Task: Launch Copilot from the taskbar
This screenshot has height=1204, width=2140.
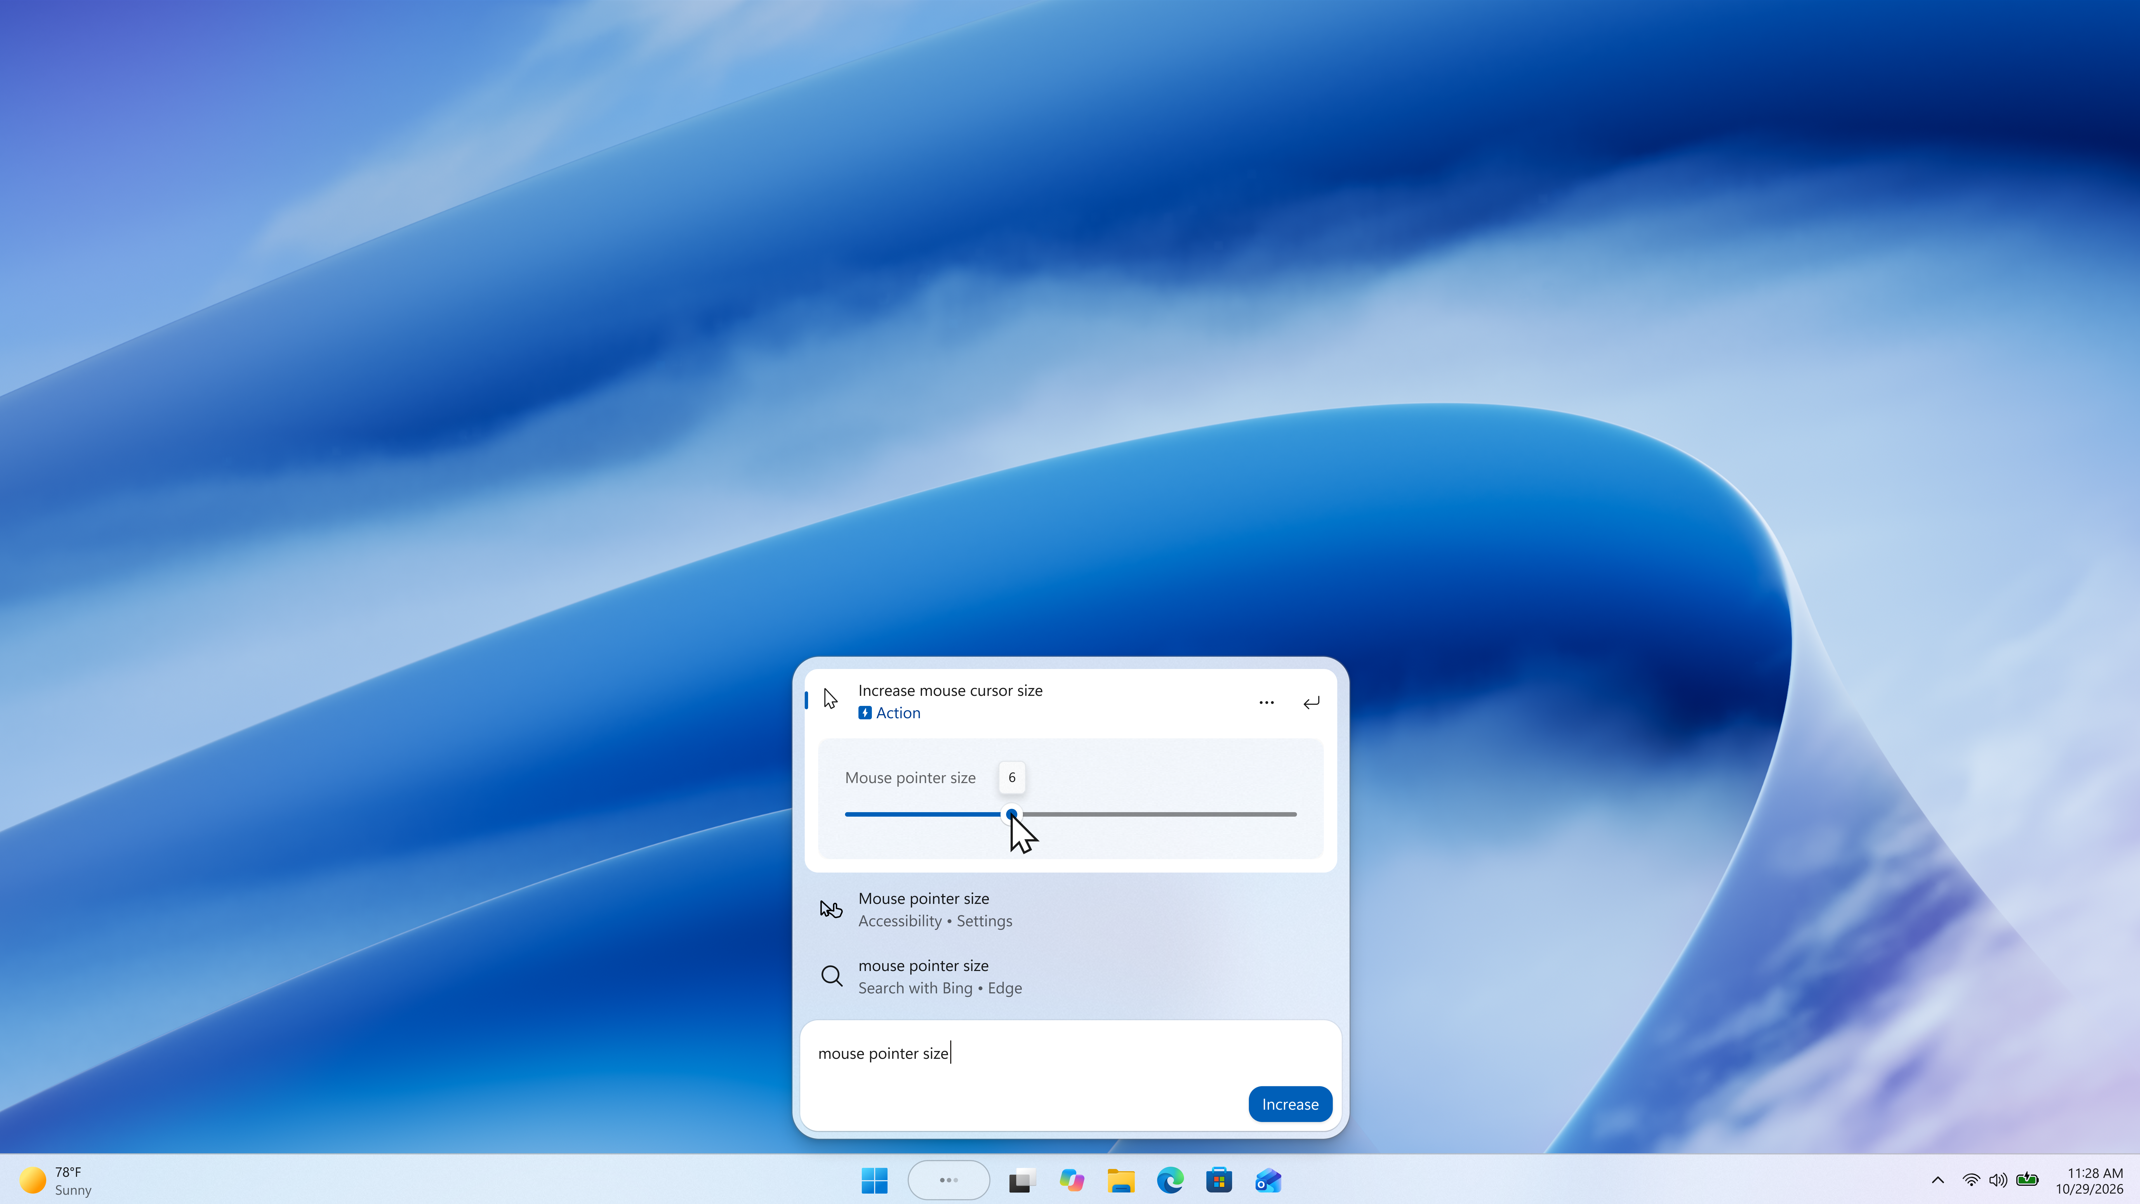Action: click(x=1072, y=1181)
